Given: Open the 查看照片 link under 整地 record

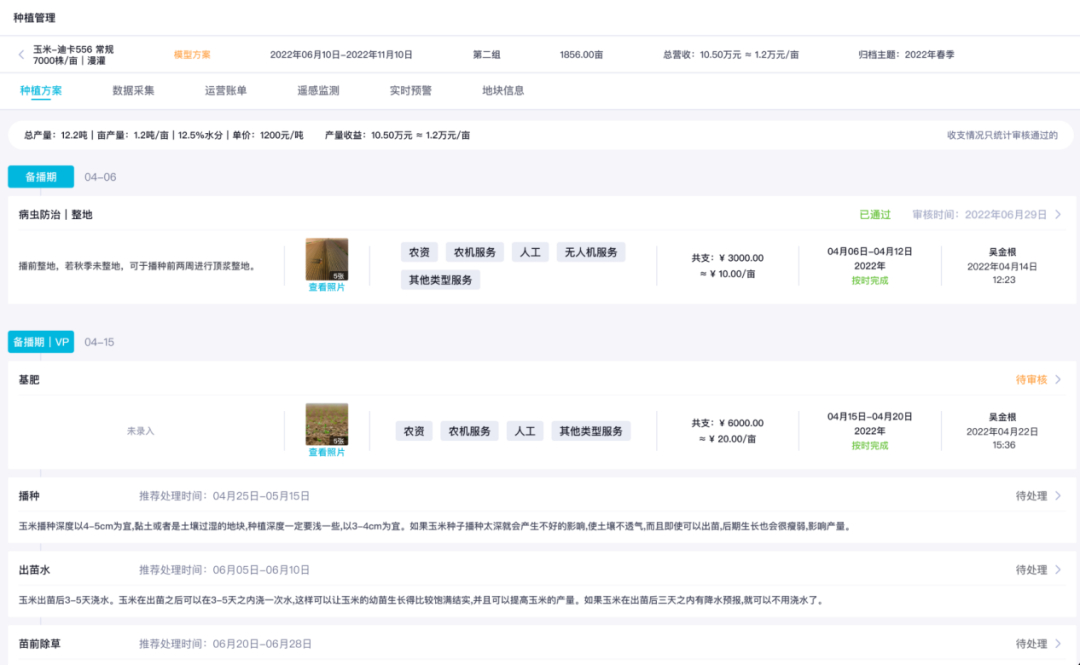Looking at the screenshot, I should click(x=327, y=286).
